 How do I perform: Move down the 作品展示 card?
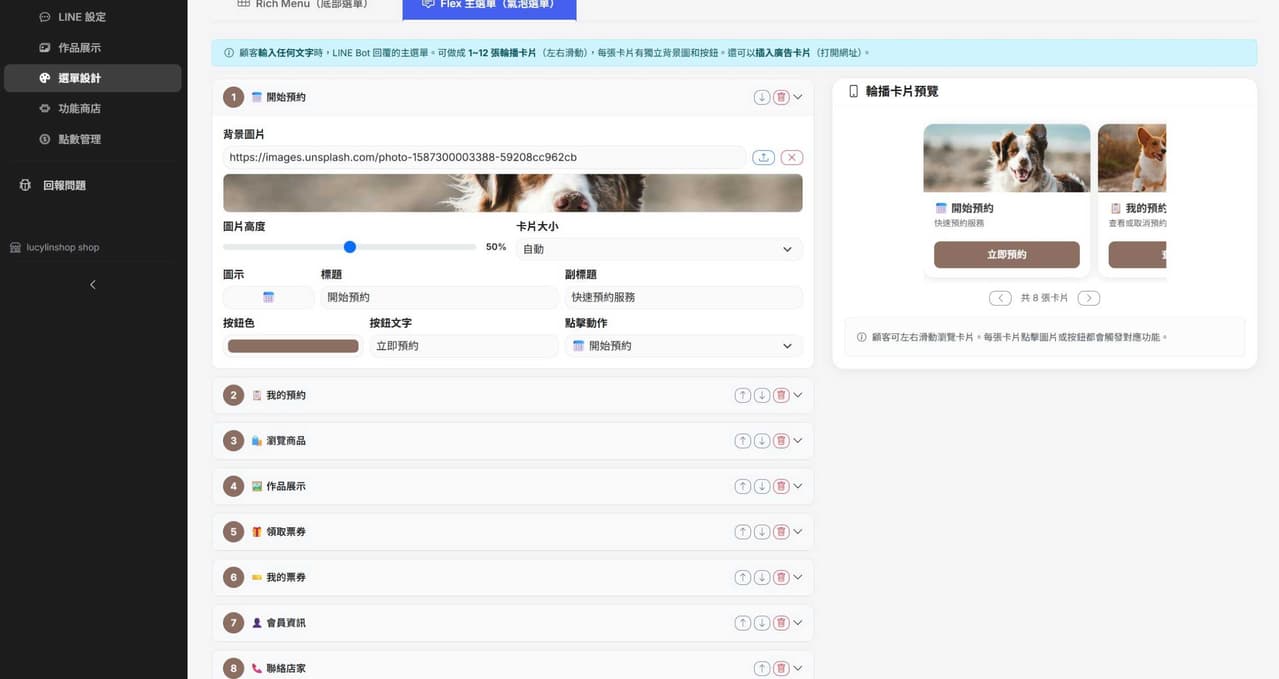coord(761,486)
